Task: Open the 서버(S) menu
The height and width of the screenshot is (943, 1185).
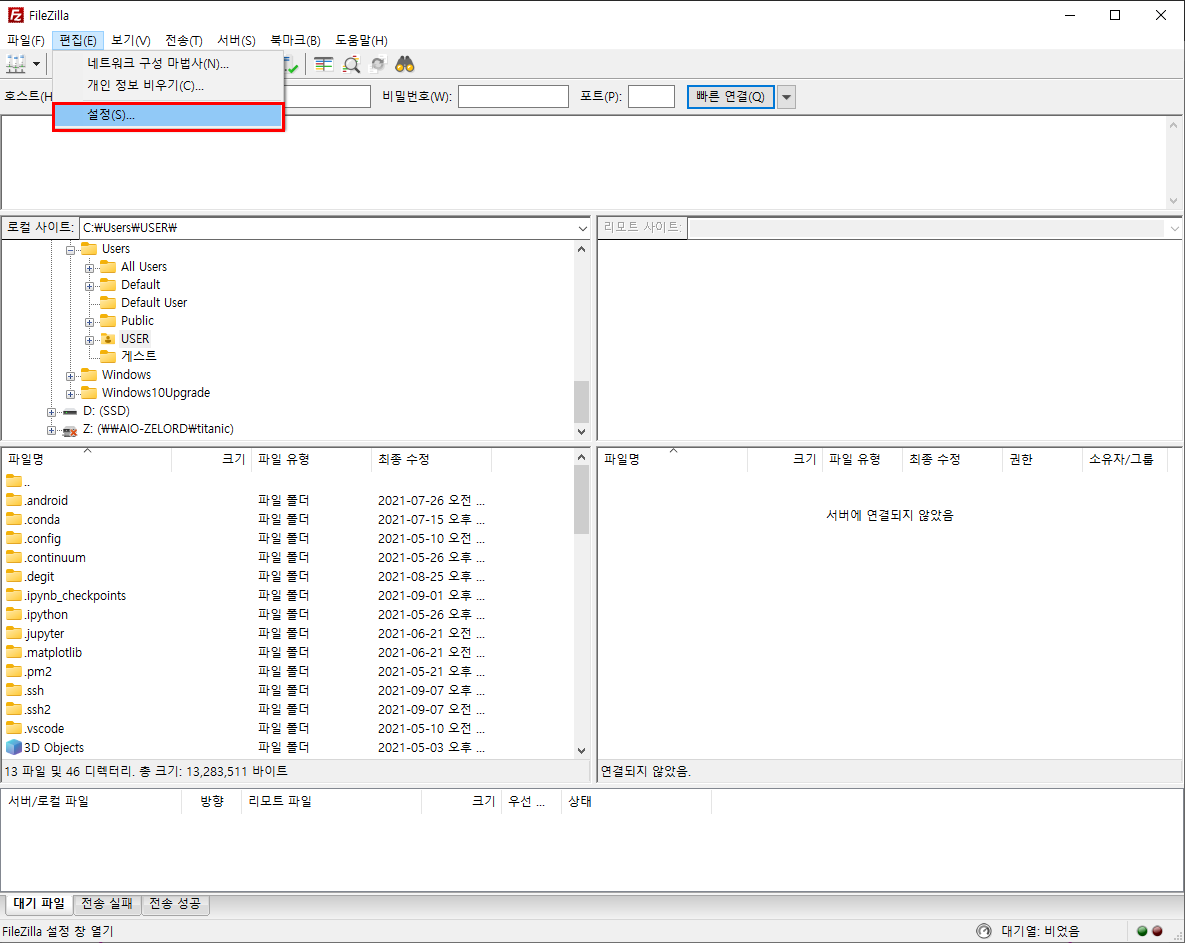Action: 237,40
